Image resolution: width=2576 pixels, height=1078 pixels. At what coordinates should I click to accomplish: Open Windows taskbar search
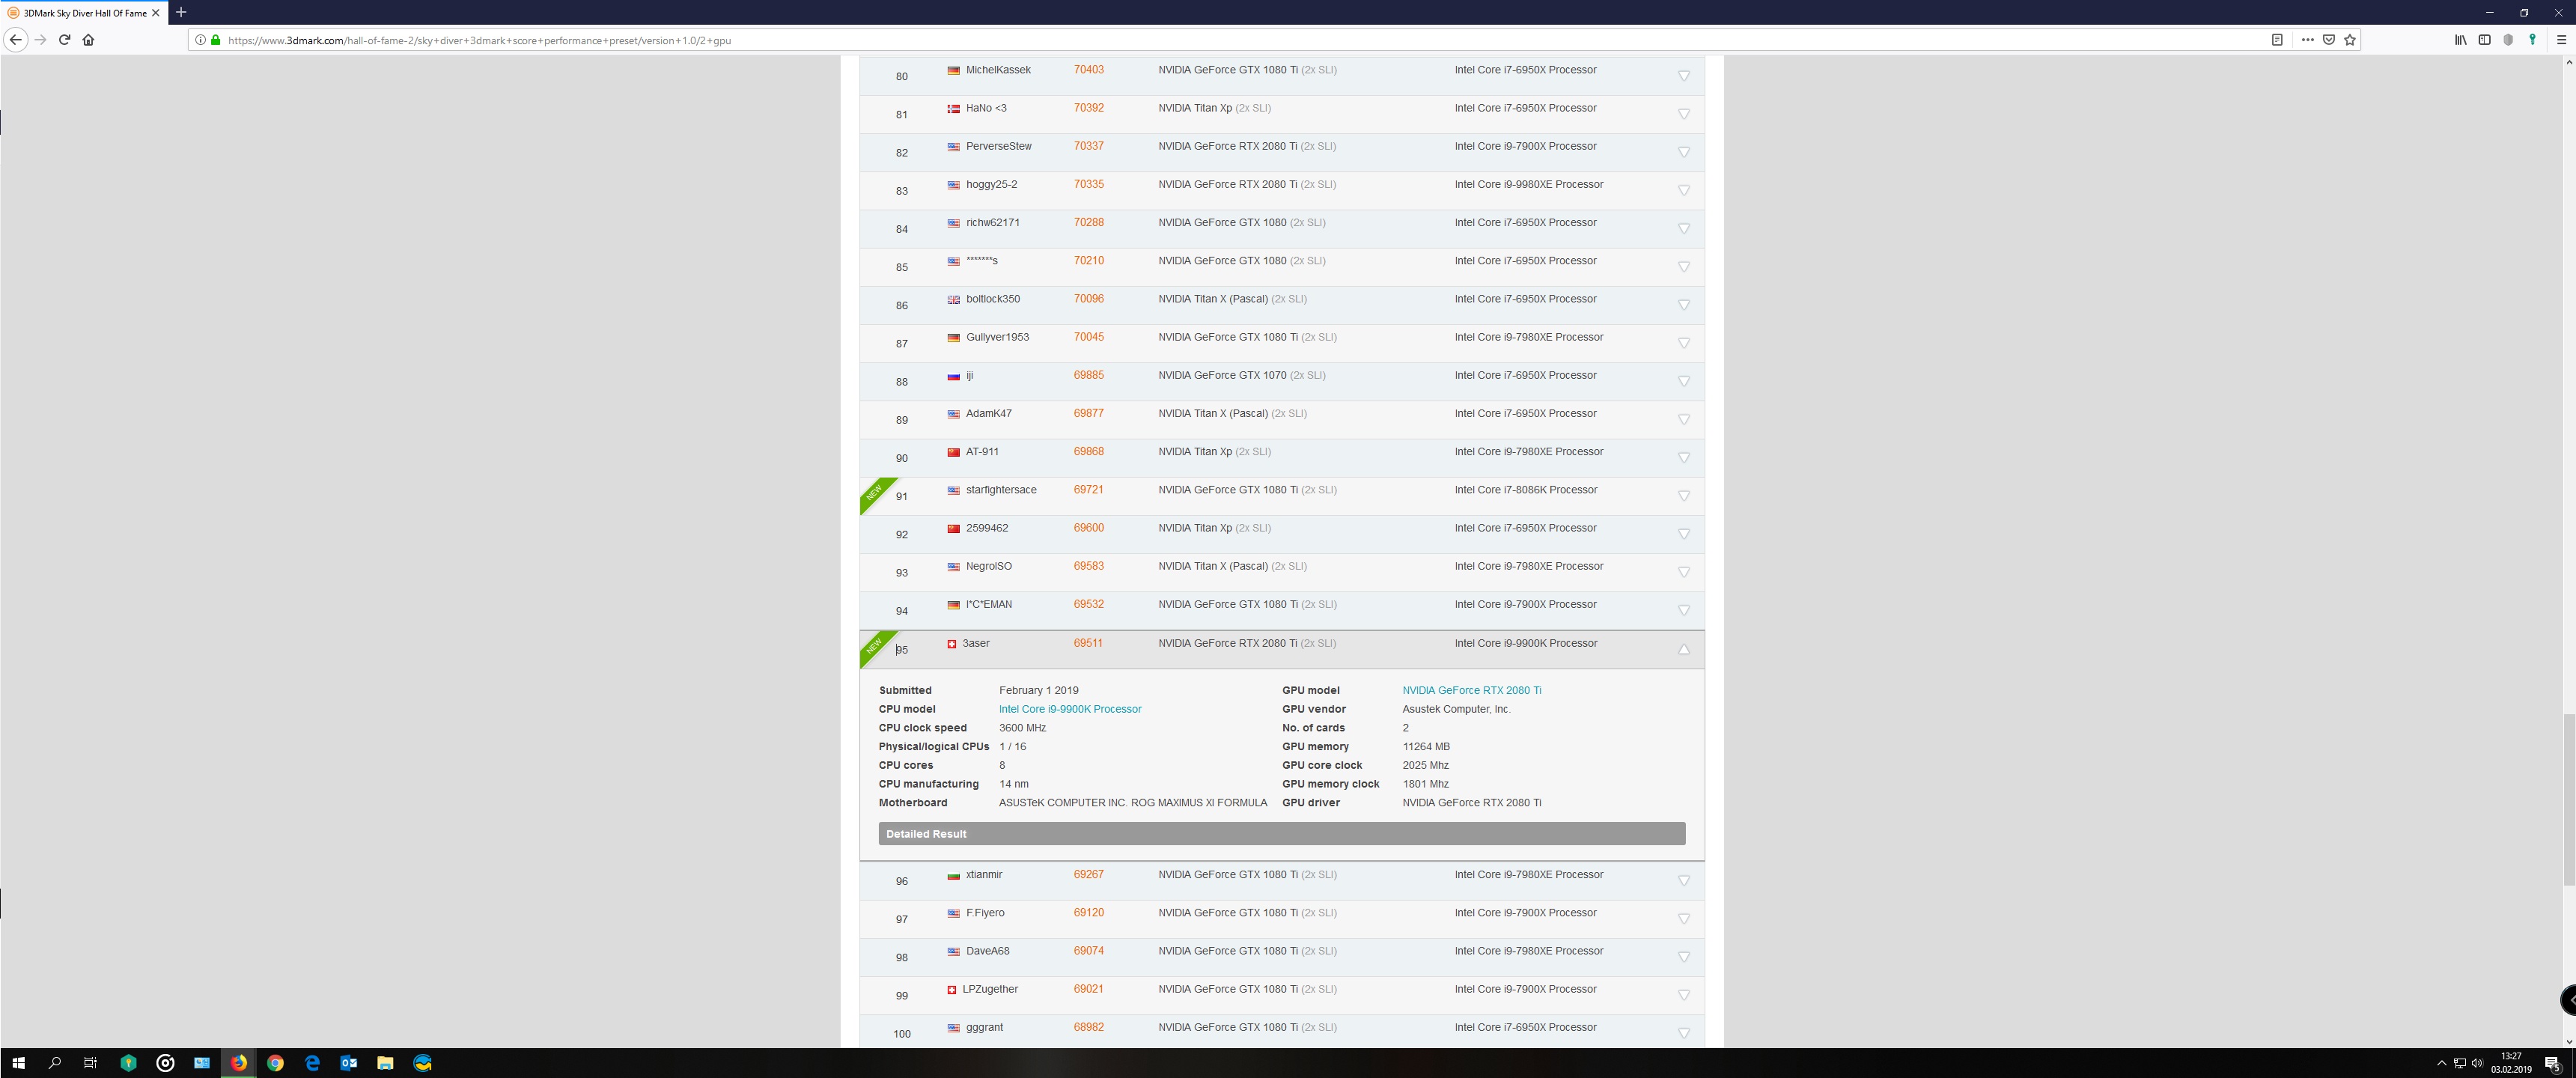[x=55, y=1063]
